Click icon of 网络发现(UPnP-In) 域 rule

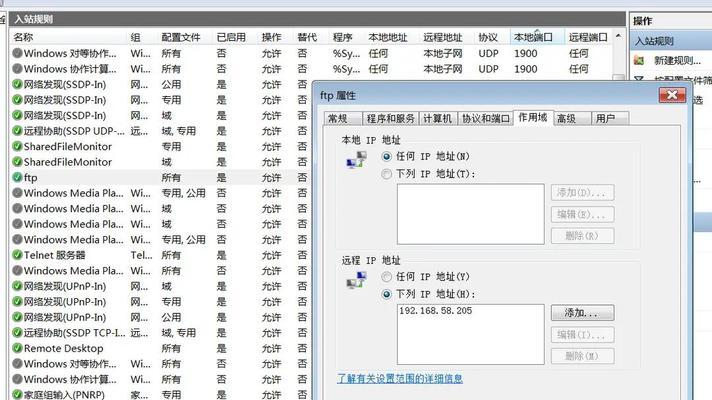(17, 286)
